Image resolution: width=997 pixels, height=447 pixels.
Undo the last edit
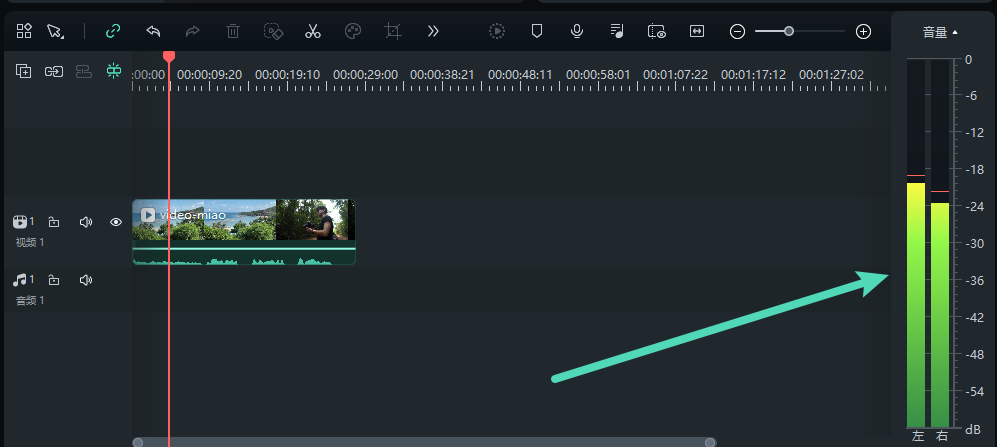coord(153,31)
